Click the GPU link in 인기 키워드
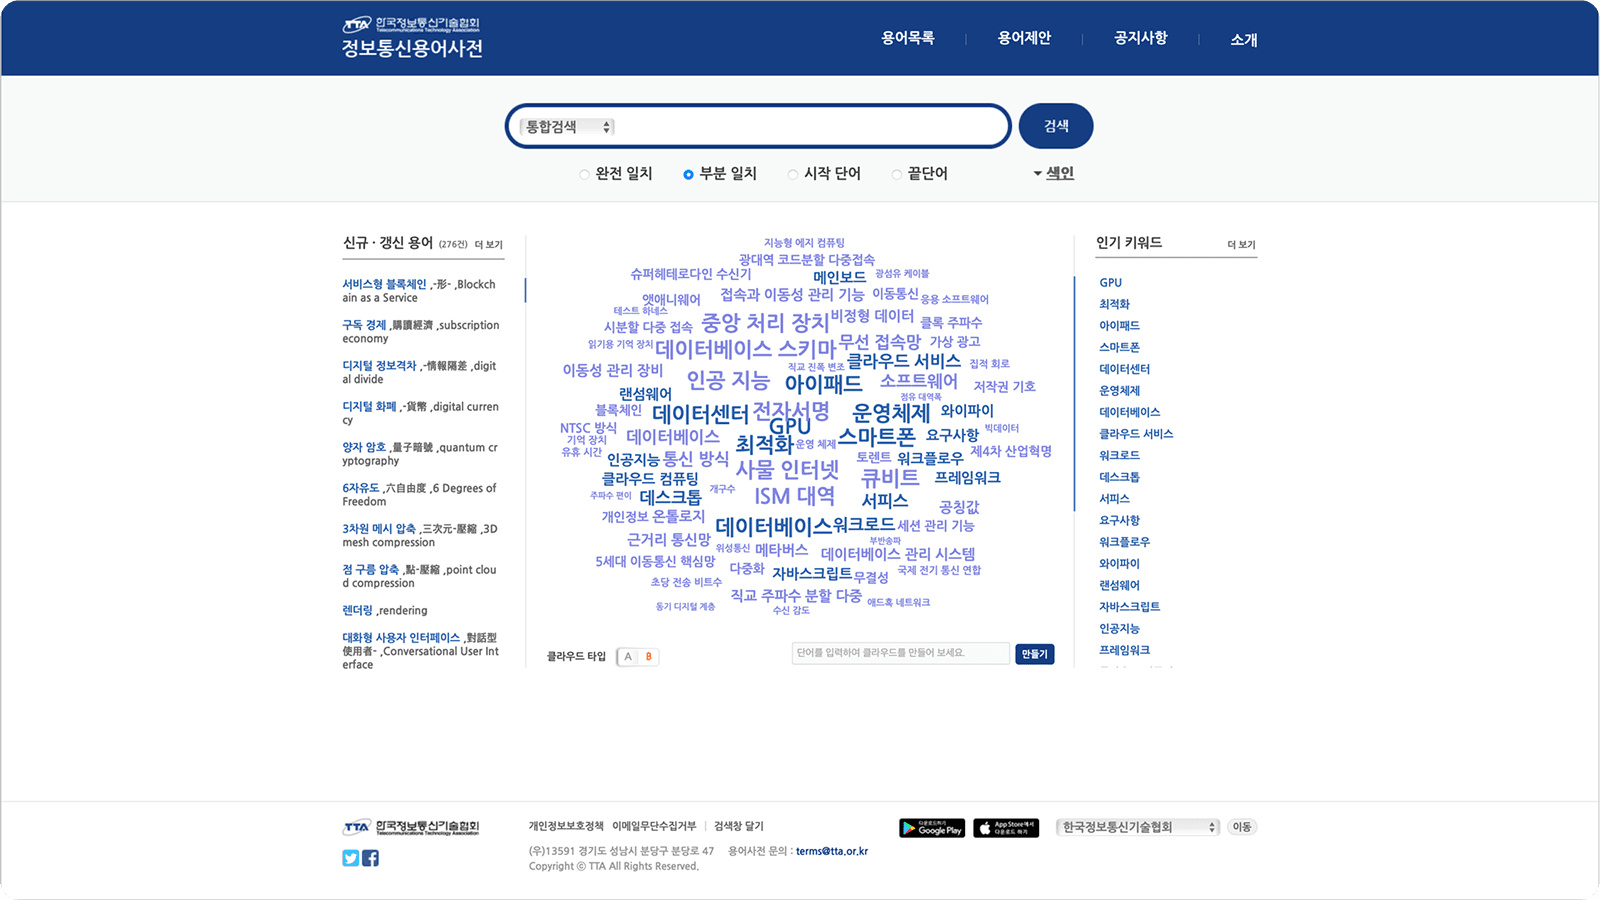 (1110, 283)
